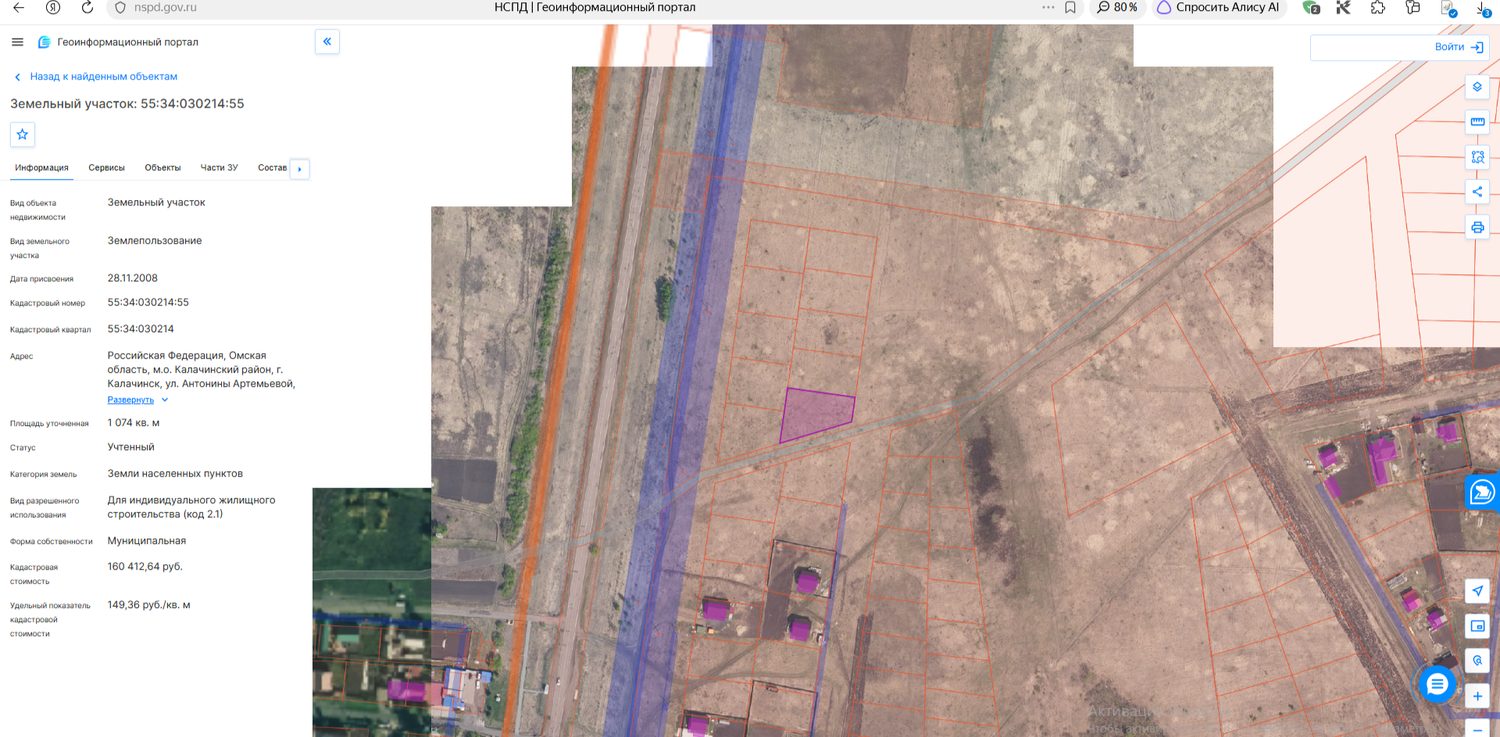Open the chat support bubble
Screen dimensions: 1500x737
pos(1437,684)
